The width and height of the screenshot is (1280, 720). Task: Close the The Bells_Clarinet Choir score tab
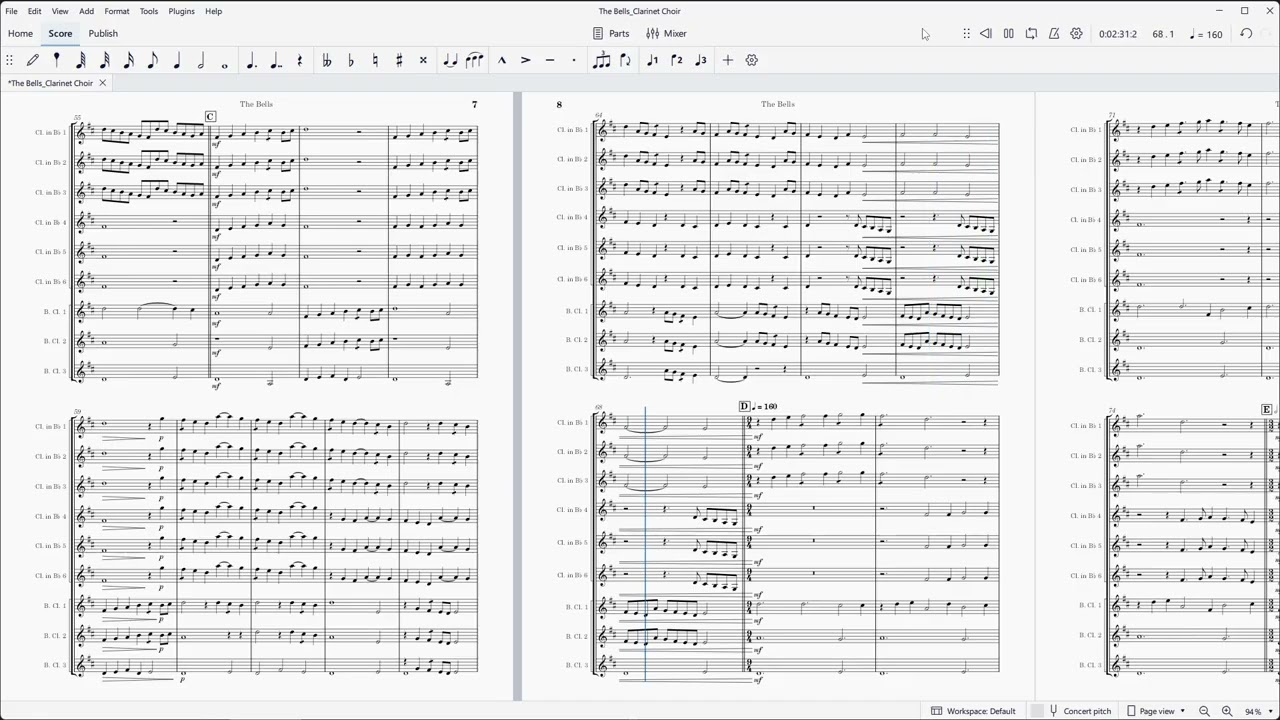(102, 83)
